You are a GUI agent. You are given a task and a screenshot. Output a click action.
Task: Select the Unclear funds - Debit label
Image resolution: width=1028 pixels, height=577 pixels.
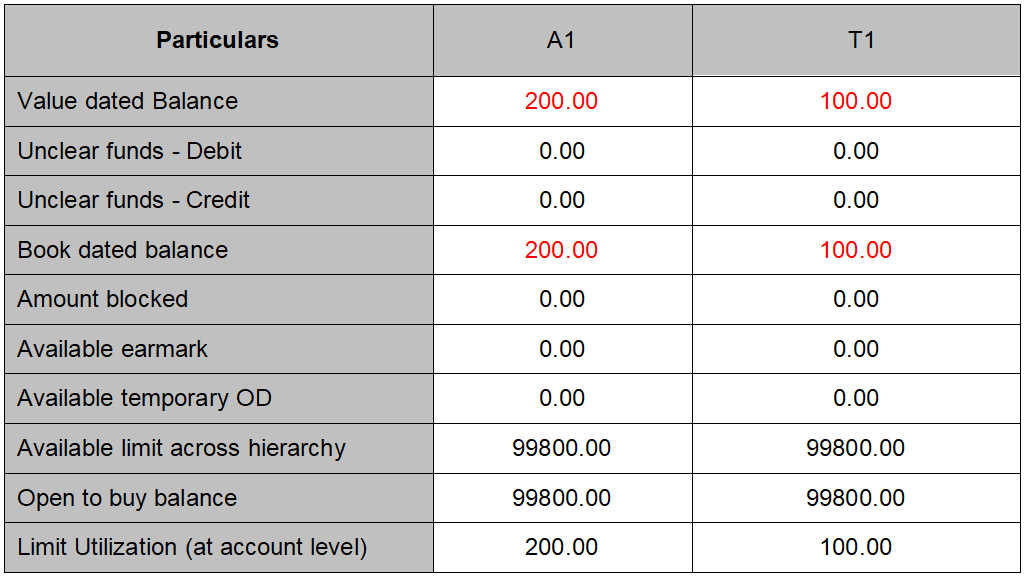[x=130, y=151]
